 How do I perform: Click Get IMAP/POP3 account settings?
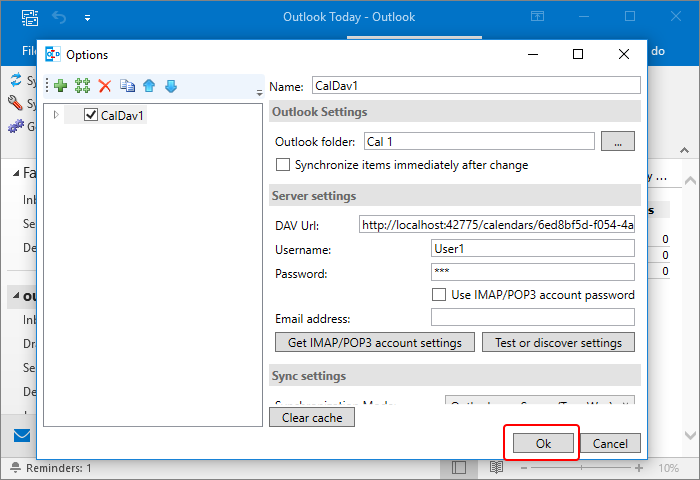click(375, 342)
